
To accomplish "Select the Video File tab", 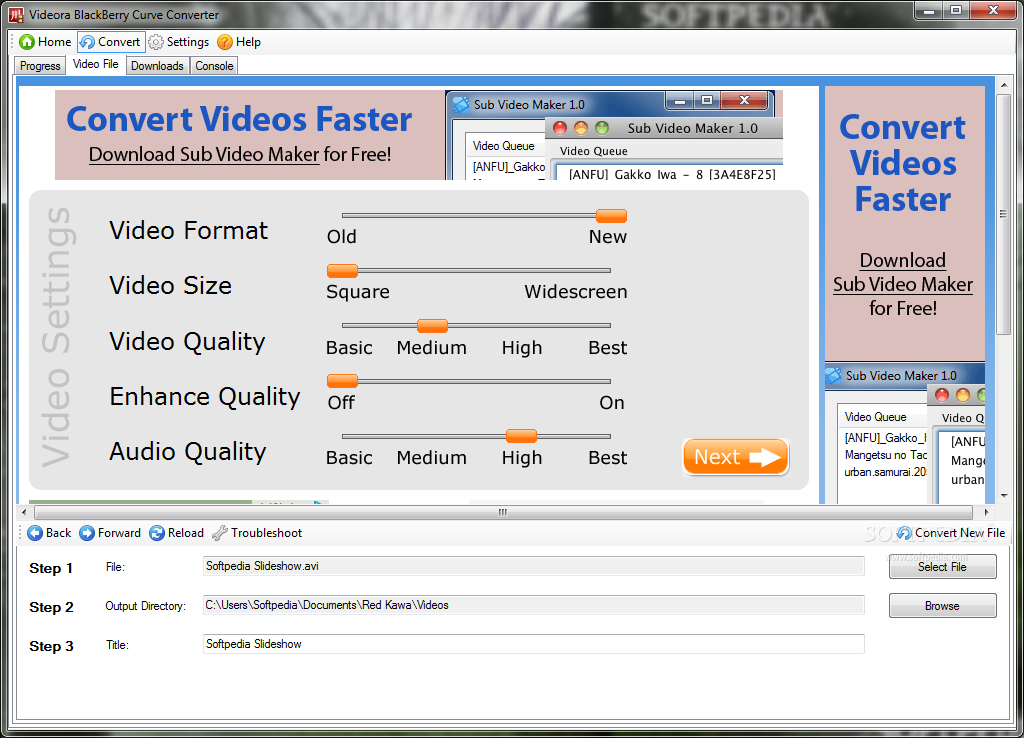I will pyautogui.click(x=95, y=64).
